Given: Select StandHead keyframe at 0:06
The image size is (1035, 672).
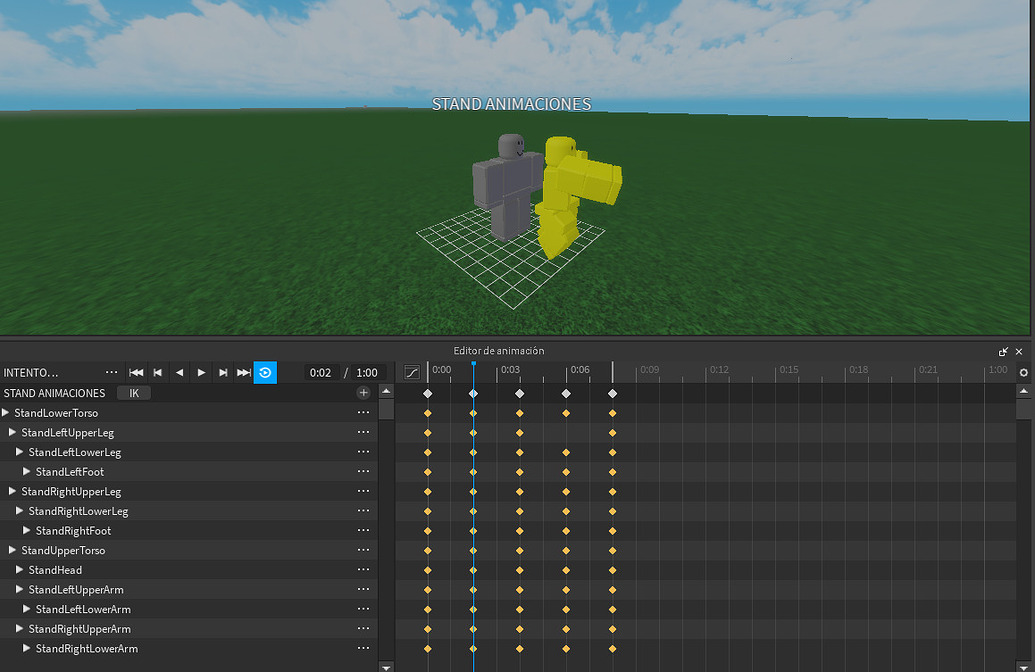Looking at the screenshot, I should pos(566,570).
